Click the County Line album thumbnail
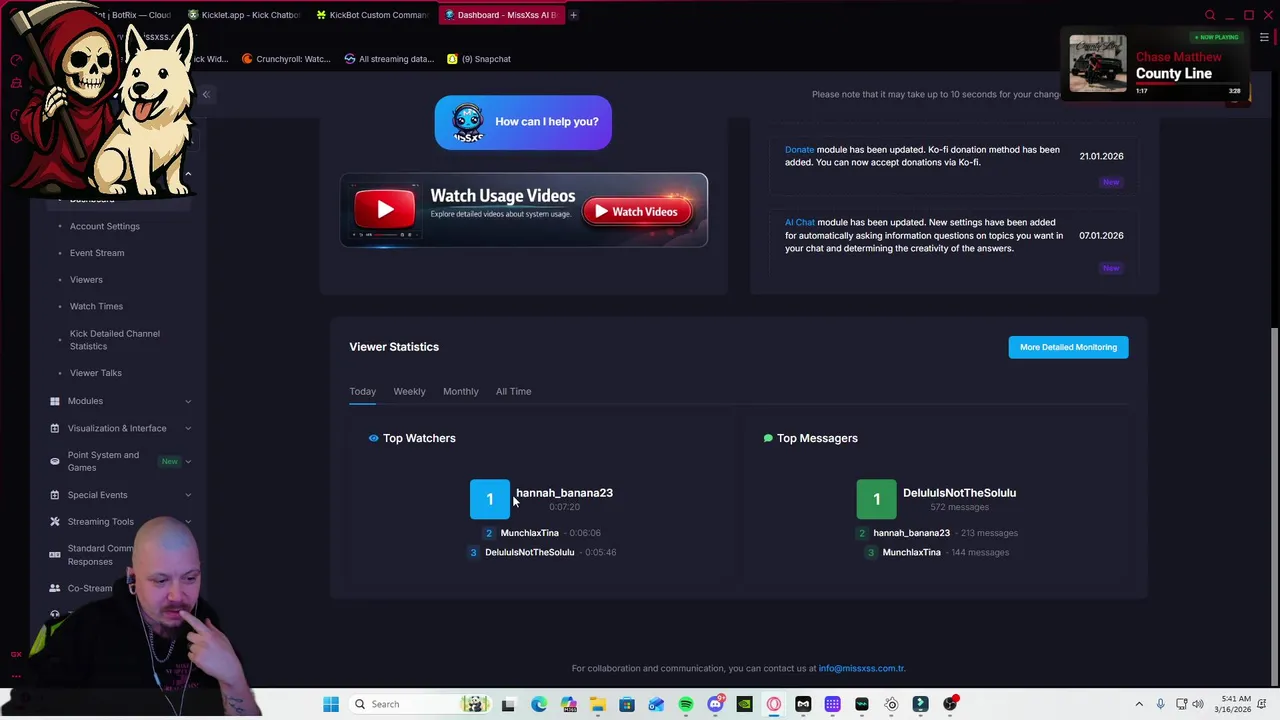The image size is (1280, 720). [x=1097, y=63]
